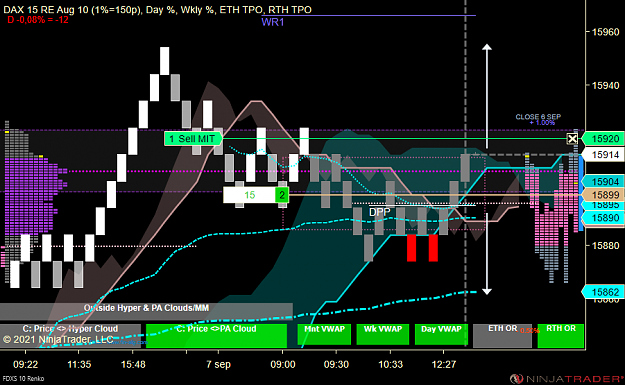Click the left red Renko brick
Viewport: 625px width, 385px height.
(411, 248)
